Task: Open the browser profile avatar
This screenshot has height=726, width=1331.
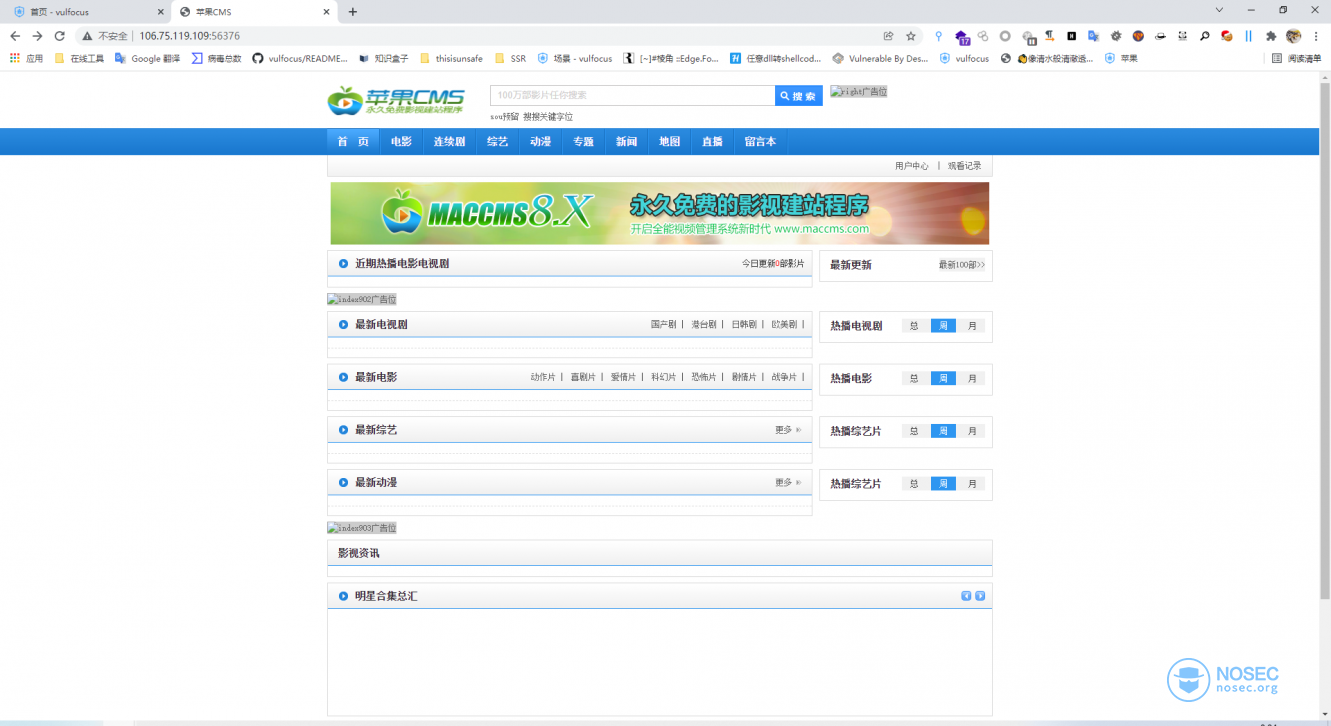Action: [1294, 36]
